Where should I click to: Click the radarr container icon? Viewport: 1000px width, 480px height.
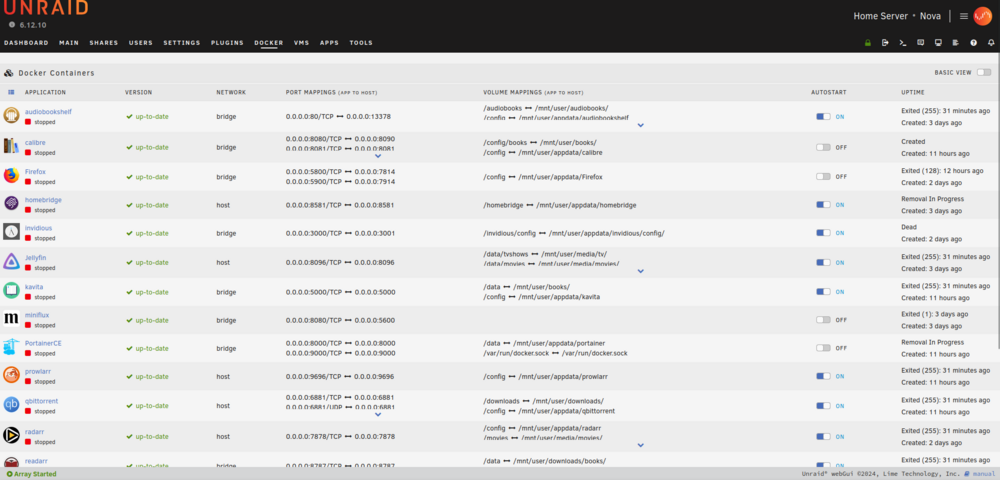click(x=11, y=435)
